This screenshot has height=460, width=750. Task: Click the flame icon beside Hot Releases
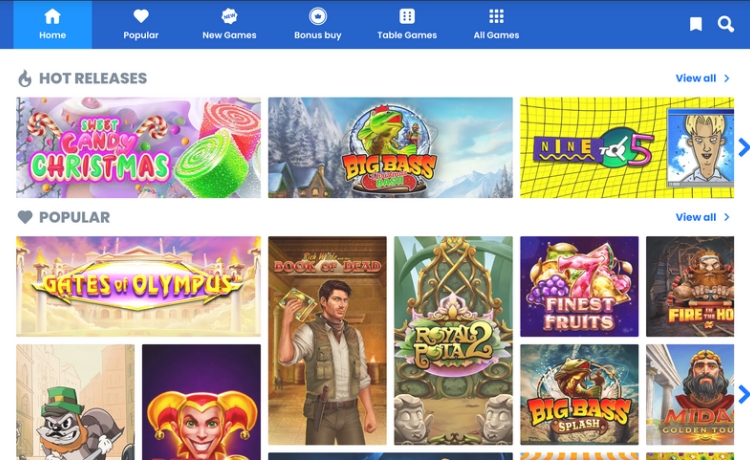25,78
